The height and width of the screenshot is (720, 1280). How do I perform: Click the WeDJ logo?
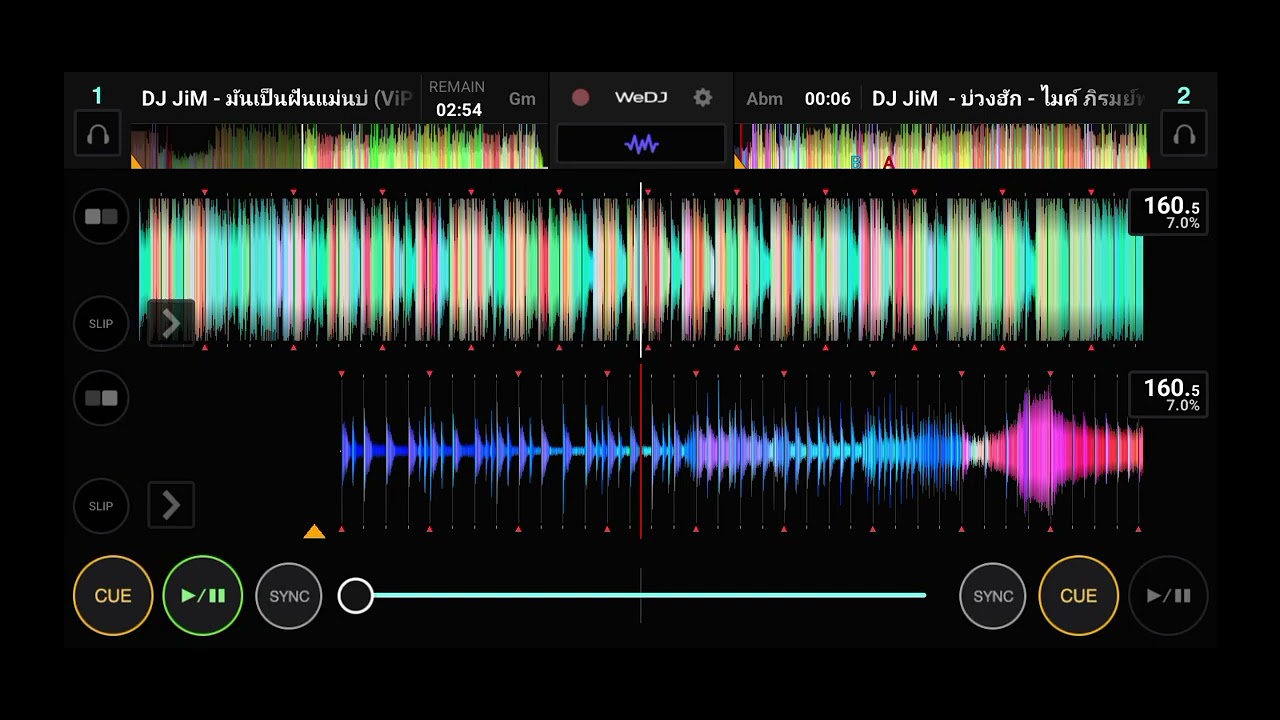[641, 97]
